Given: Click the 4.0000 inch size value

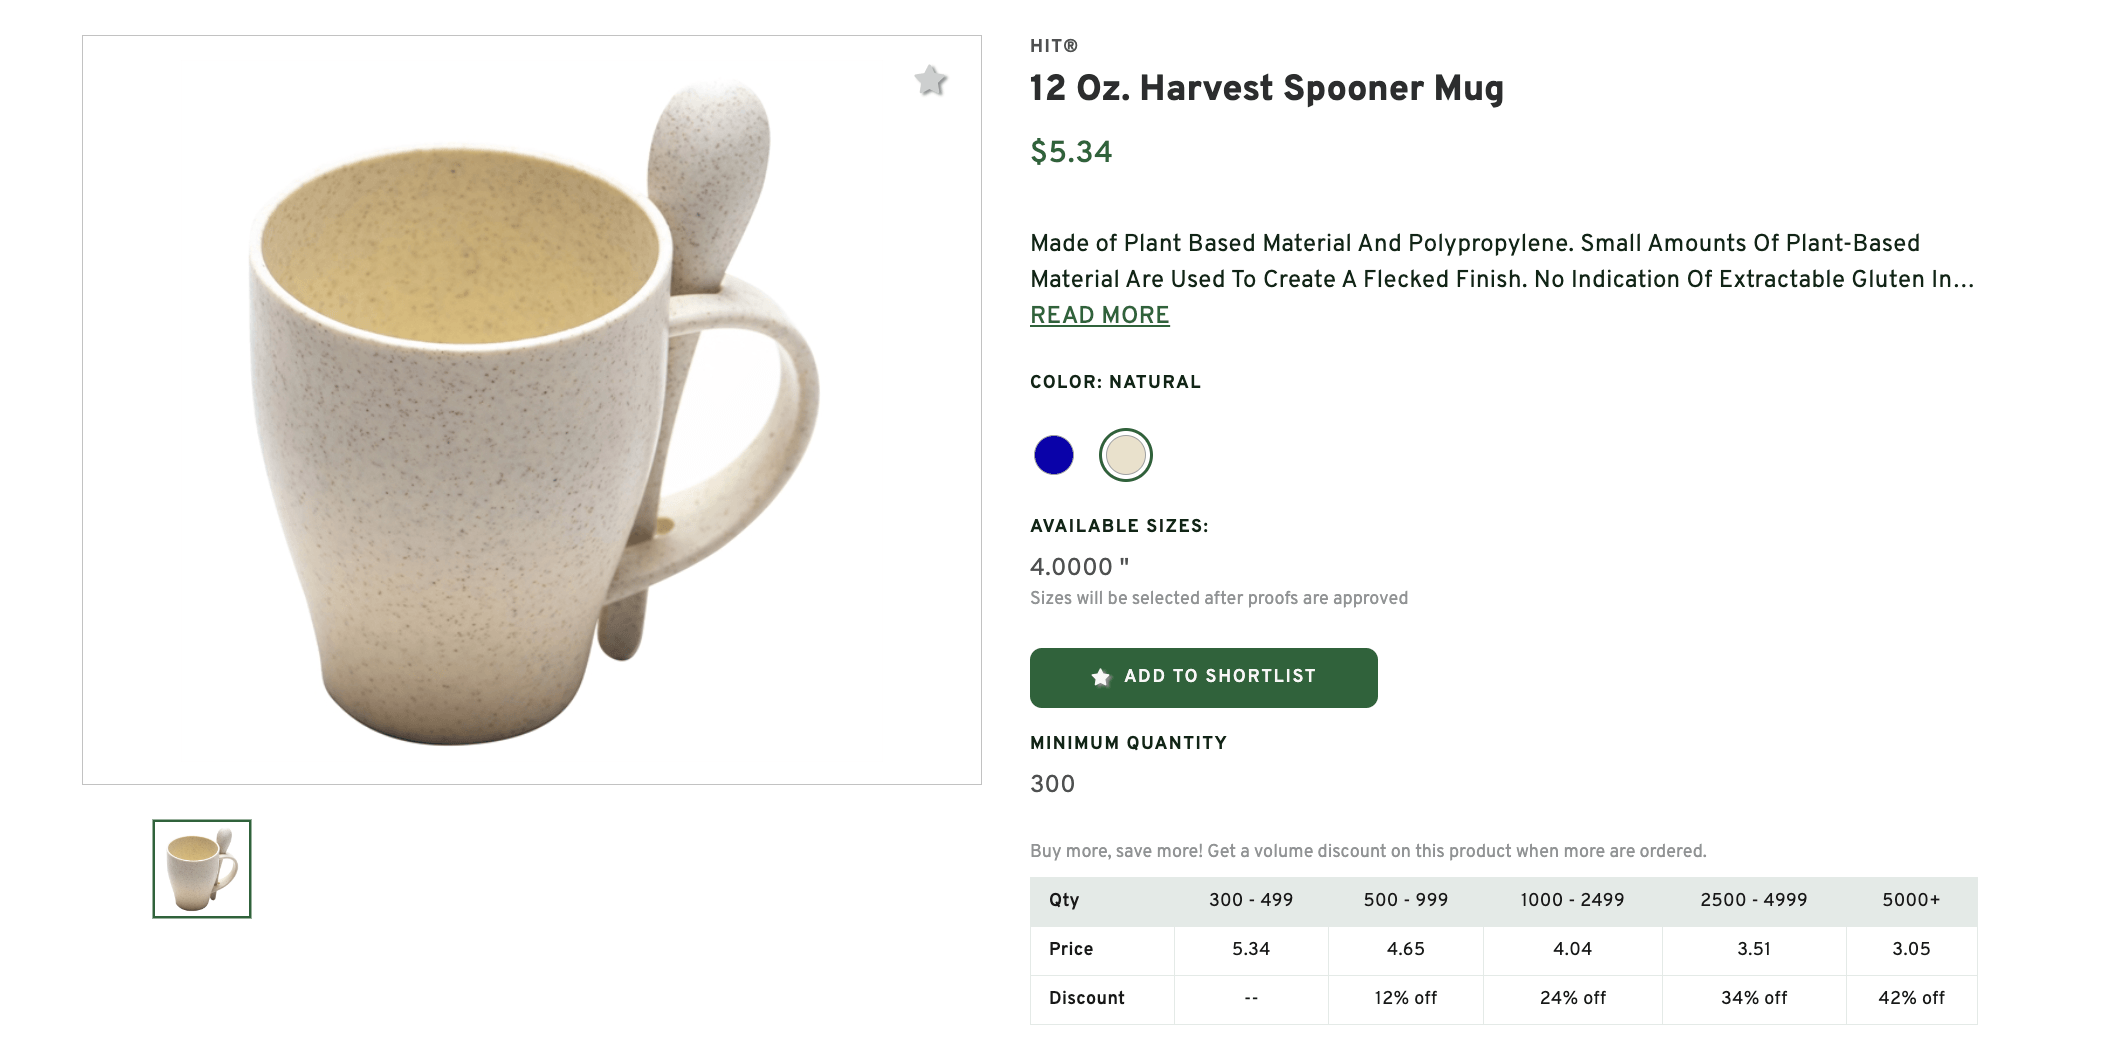Looking at the screenshot, I should tap(1077, 567).
